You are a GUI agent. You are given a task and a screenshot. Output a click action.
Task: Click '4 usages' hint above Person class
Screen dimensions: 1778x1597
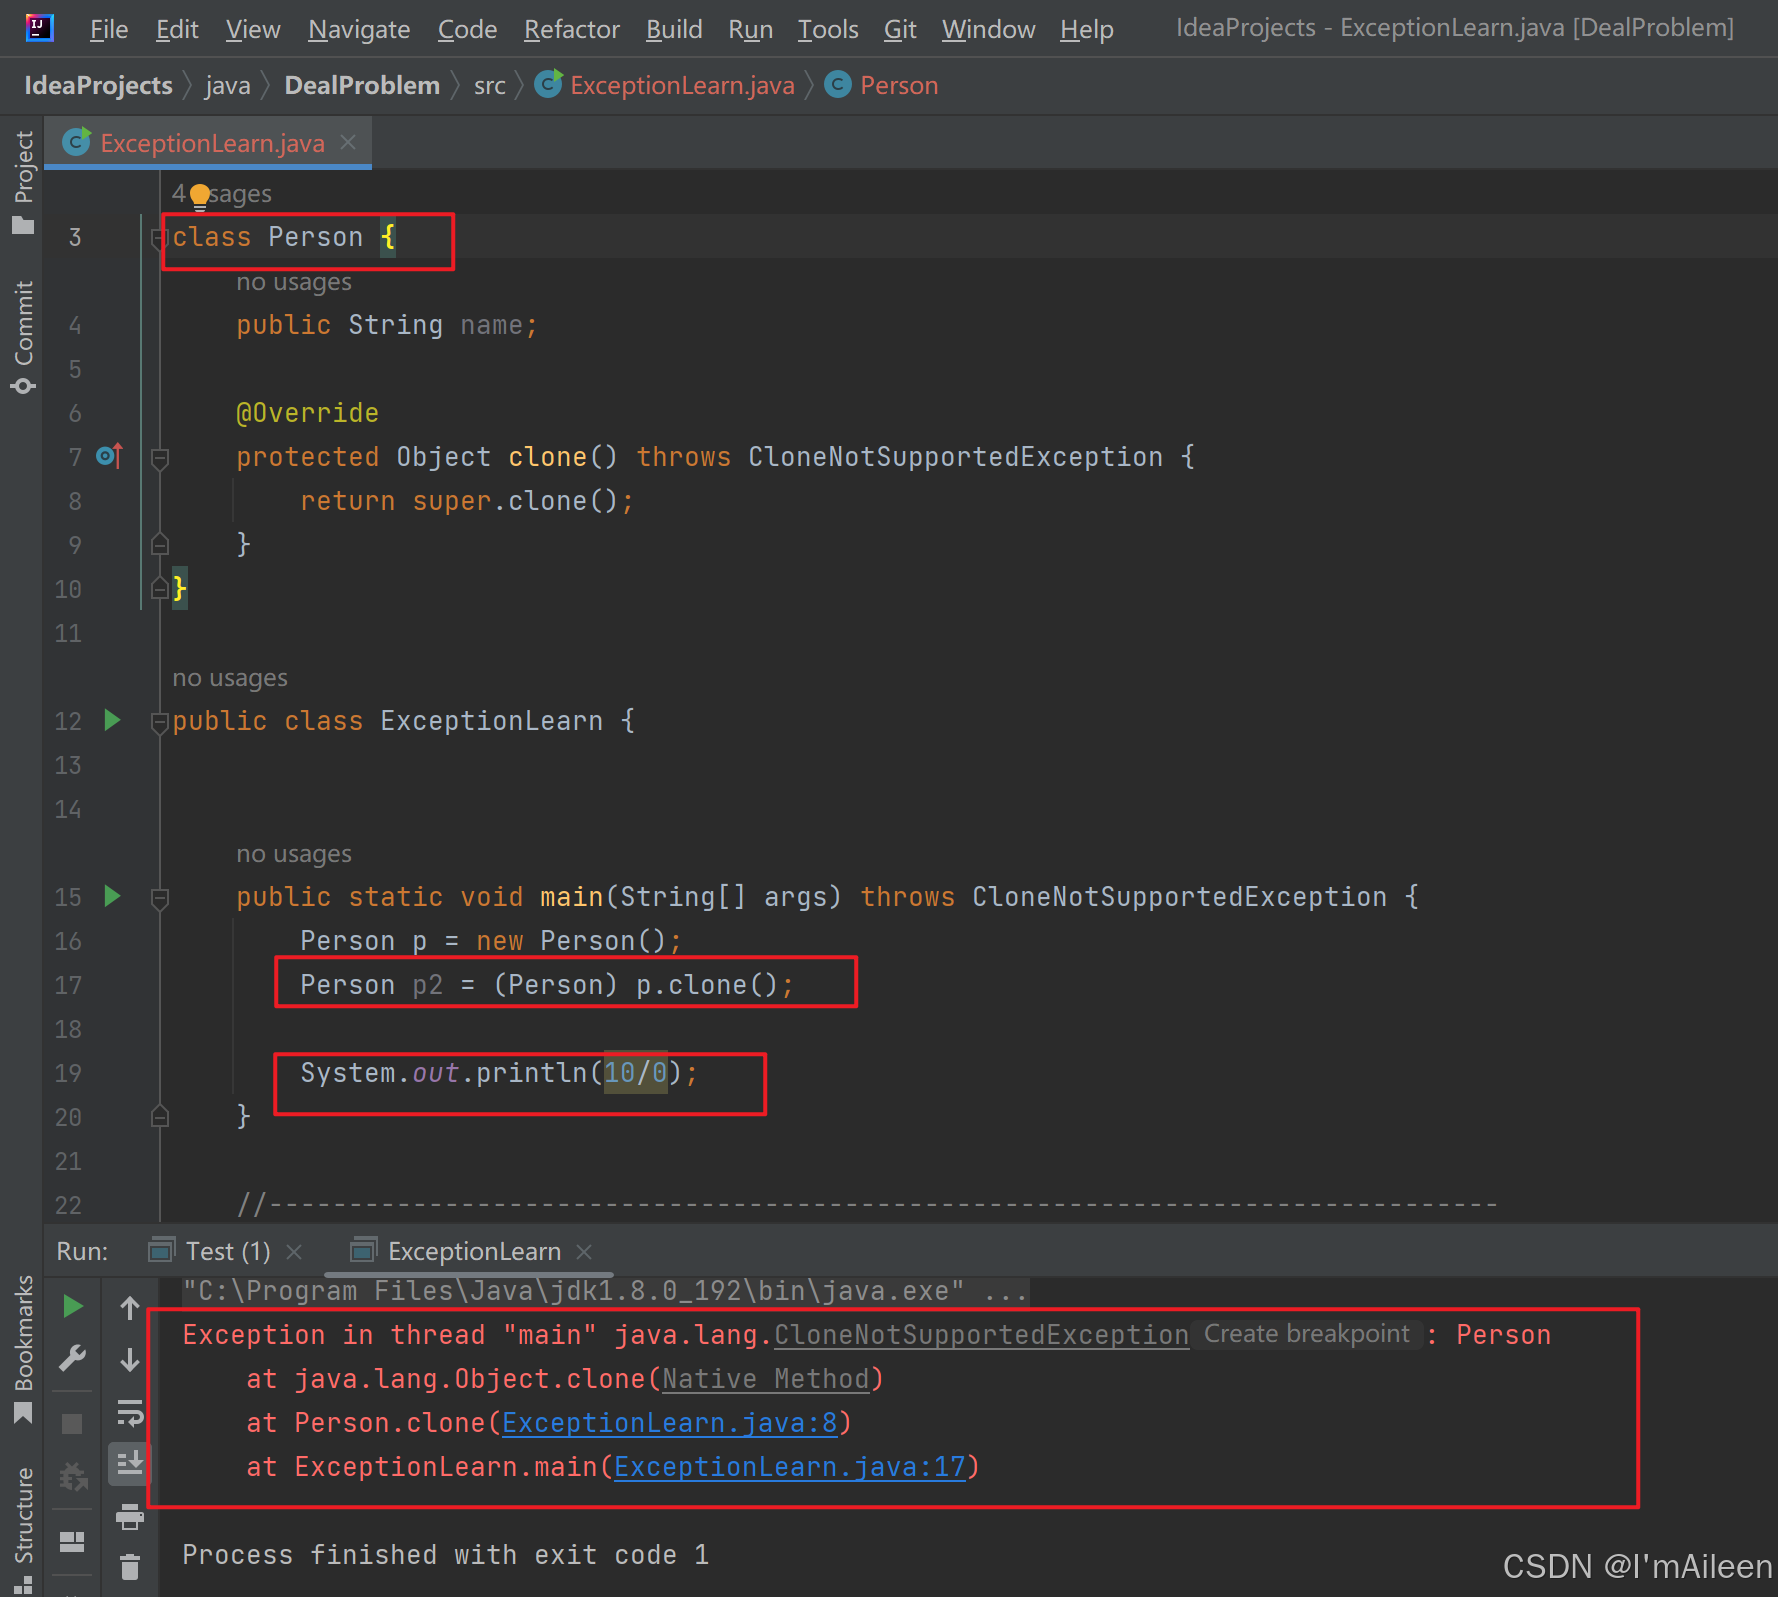(222, 194)
